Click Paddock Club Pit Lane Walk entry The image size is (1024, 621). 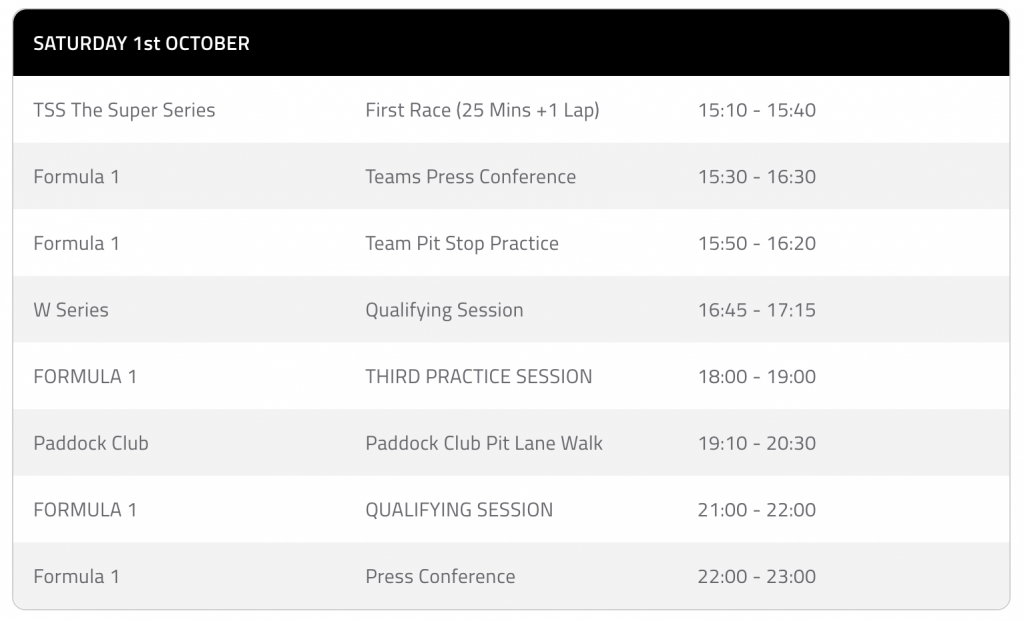(x=484, y=443)
